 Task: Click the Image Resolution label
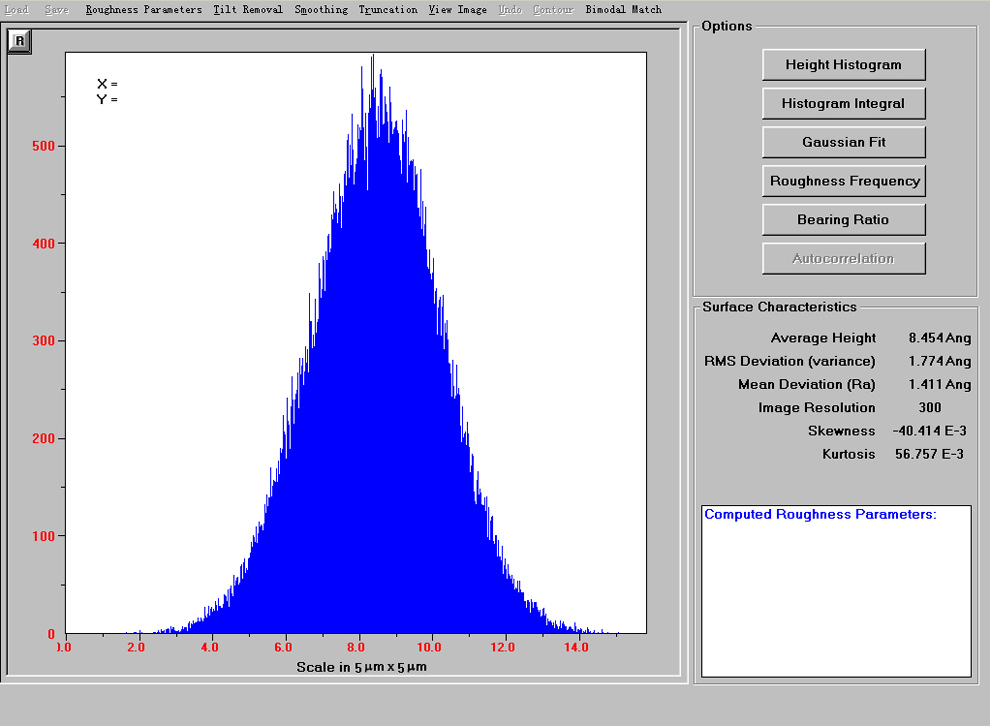pos(817,408)
